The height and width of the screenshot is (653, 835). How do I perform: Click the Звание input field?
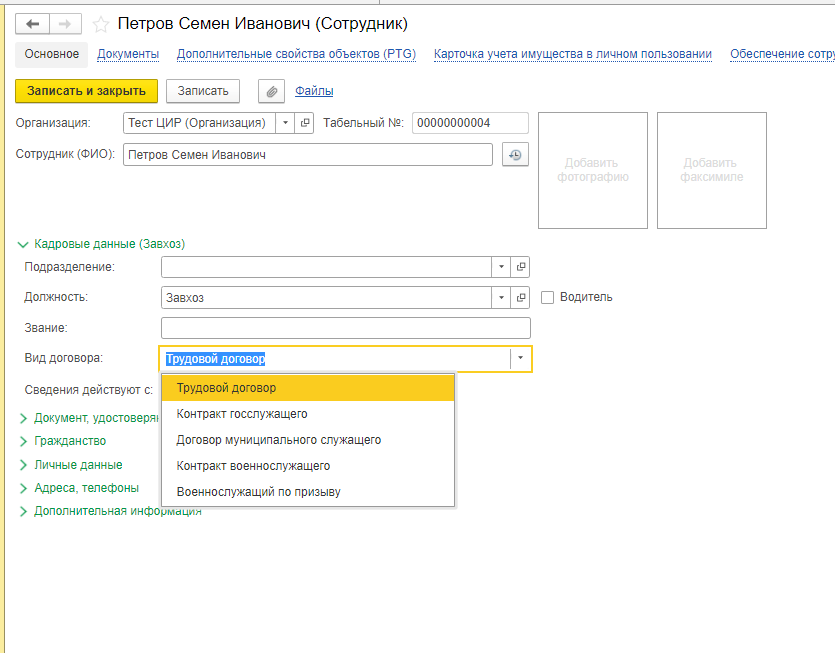click(x=346, y=328)
